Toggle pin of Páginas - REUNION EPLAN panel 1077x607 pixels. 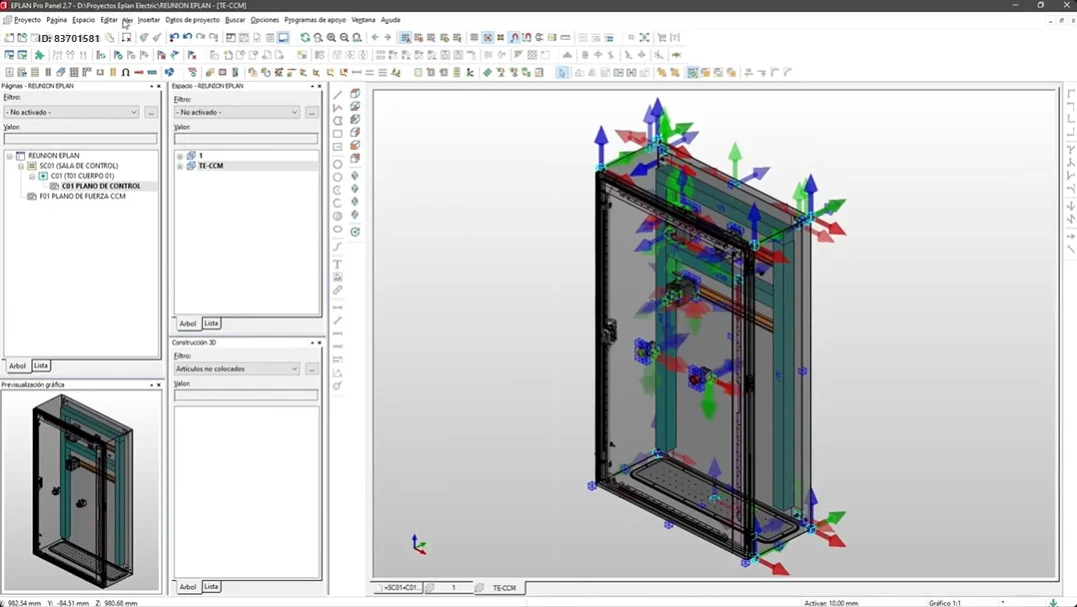point(151,87)
